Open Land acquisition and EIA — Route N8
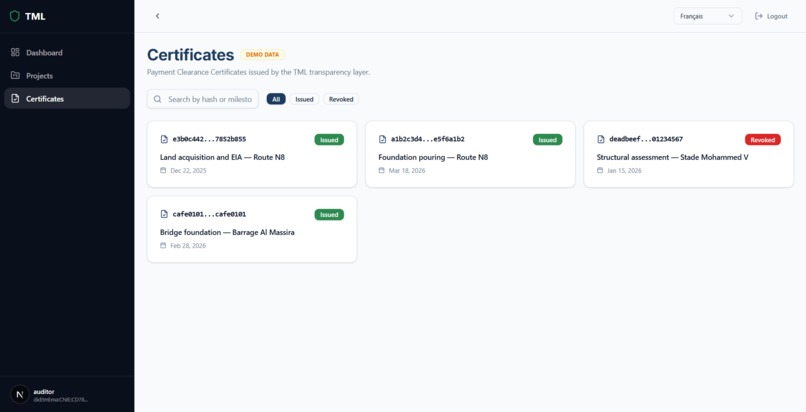 (x=222, y=157)
